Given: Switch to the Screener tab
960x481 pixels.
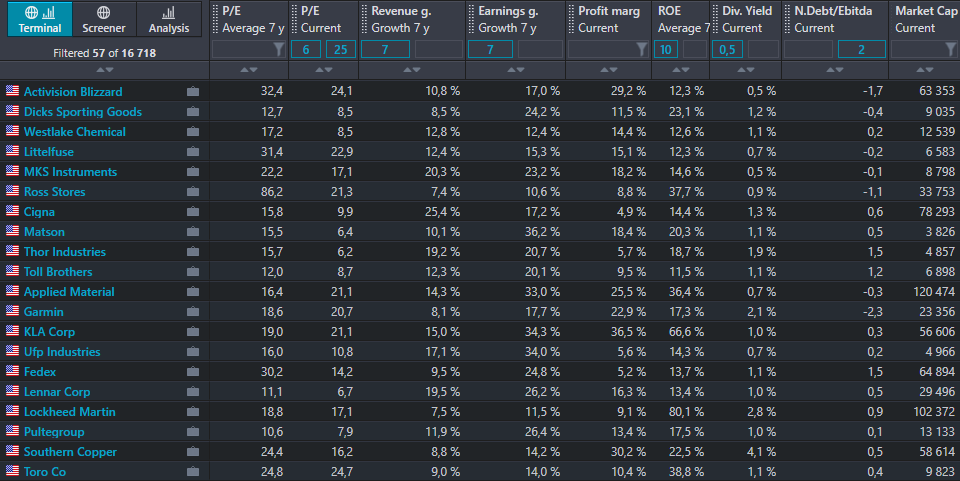Looking at the screenshot, I should [104, 19].
